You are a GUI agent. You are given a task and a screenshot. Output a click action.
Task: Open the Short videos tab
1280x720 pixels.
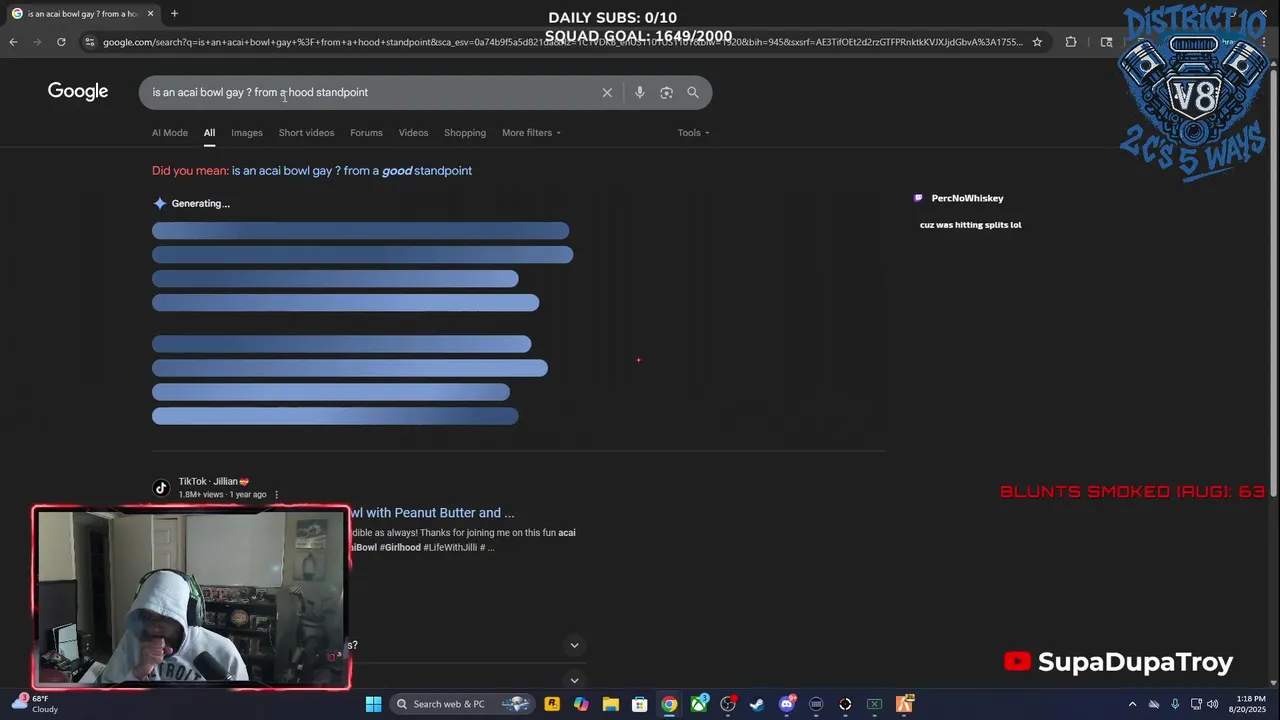pos(306,132)
